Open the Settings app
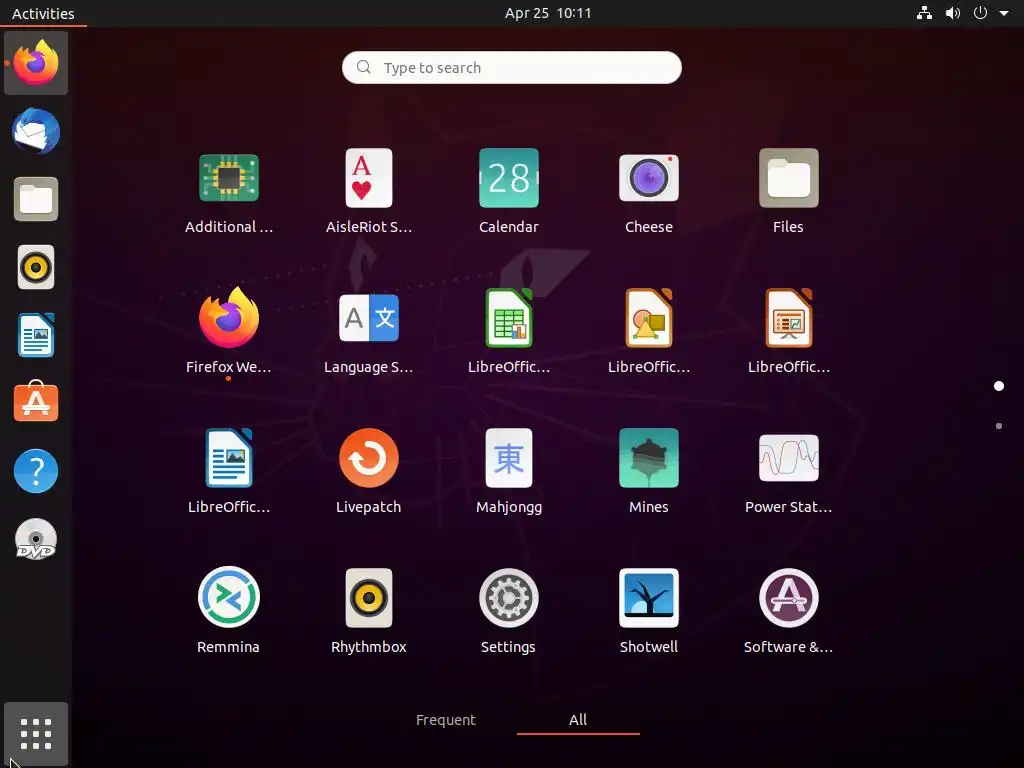This screenshot has width=1024, height=768. [509, 598]
